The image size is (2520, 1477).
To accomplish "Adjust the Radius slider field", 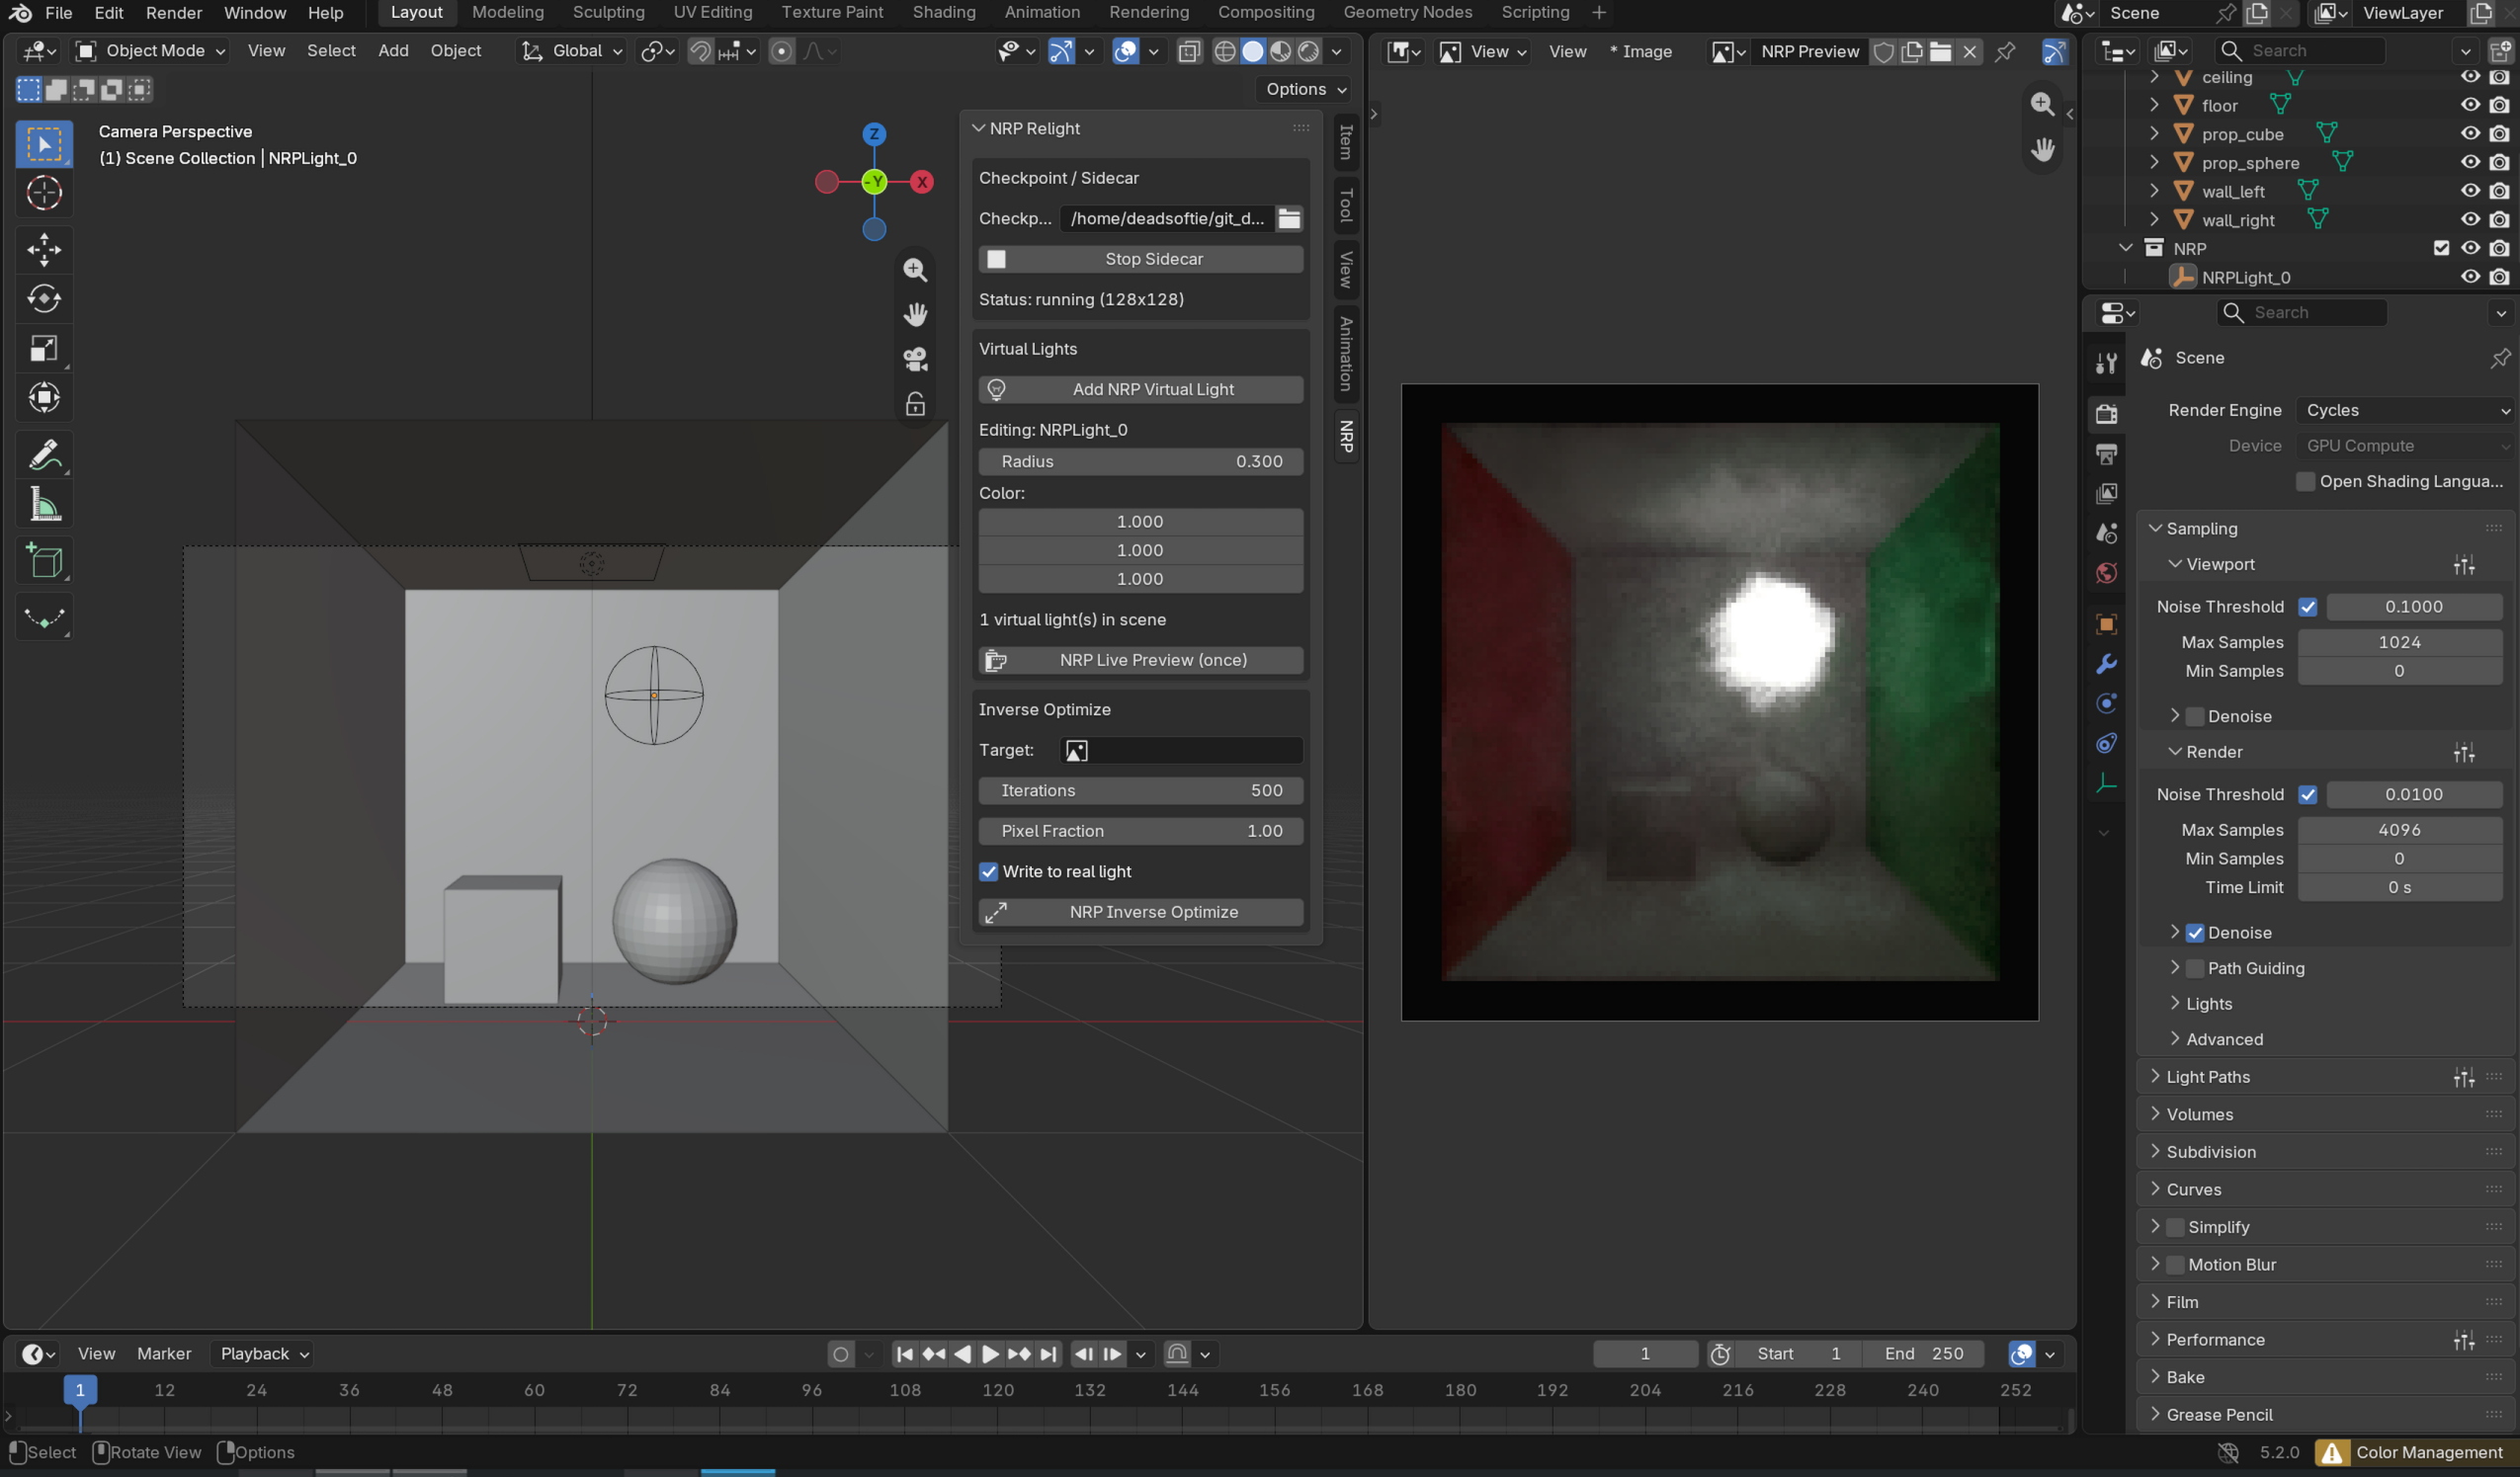I will click(x=1140, y=461).
